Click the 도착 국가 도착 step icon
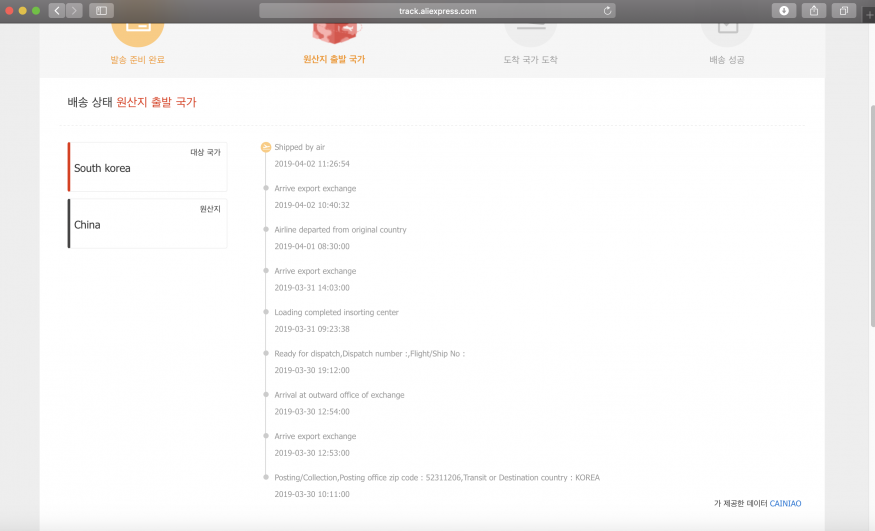875x531 pixels. (530, 33)
